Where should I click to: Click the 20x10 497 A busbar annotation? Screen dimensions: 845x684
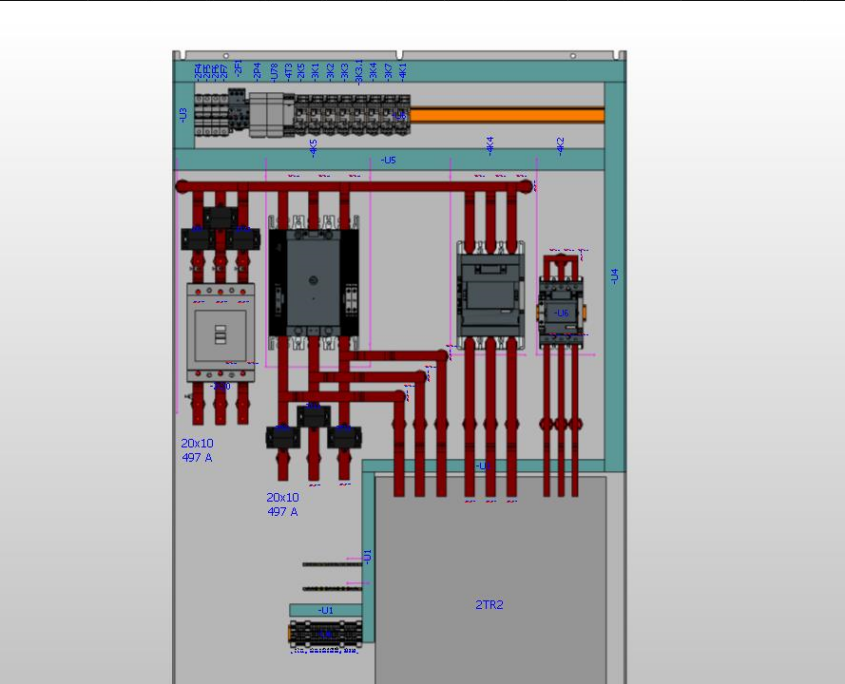[196, 448]
